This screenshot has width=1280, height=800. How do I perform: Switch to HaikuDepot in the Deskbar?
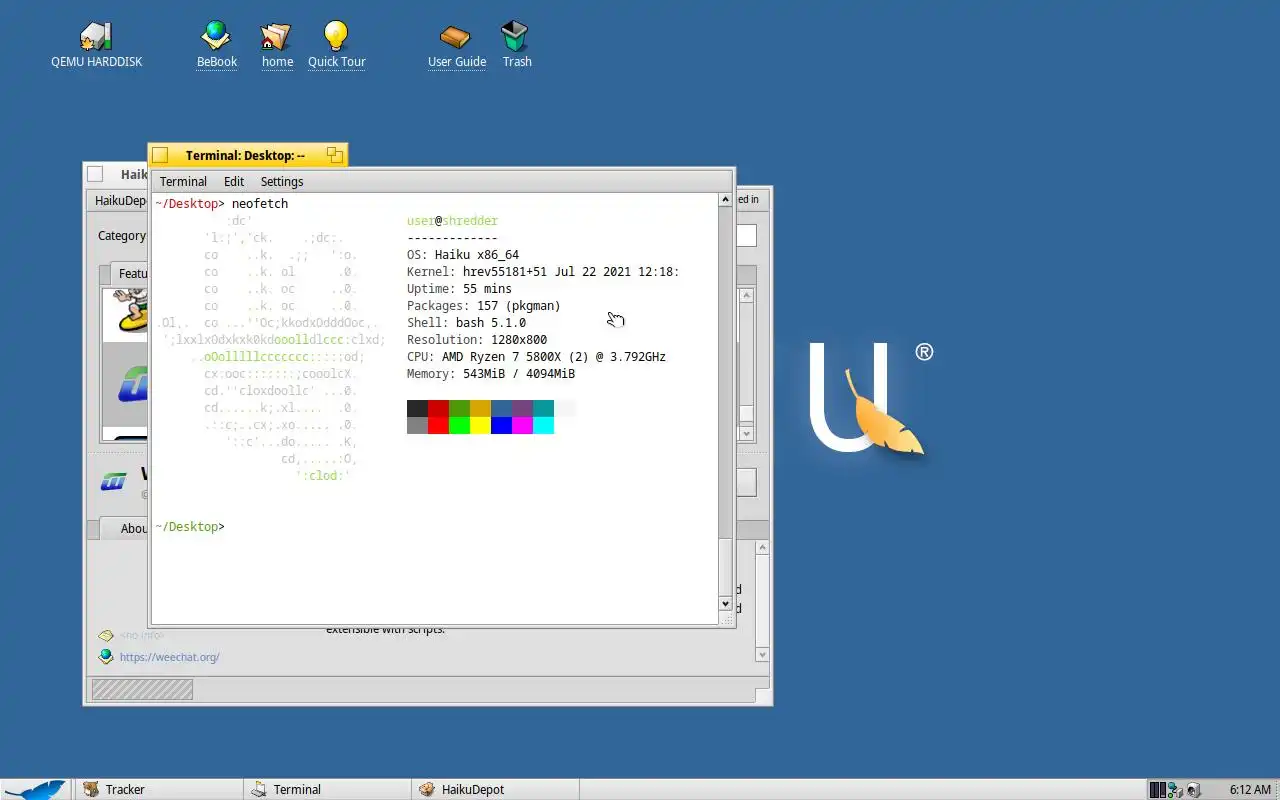coord(495,789)
